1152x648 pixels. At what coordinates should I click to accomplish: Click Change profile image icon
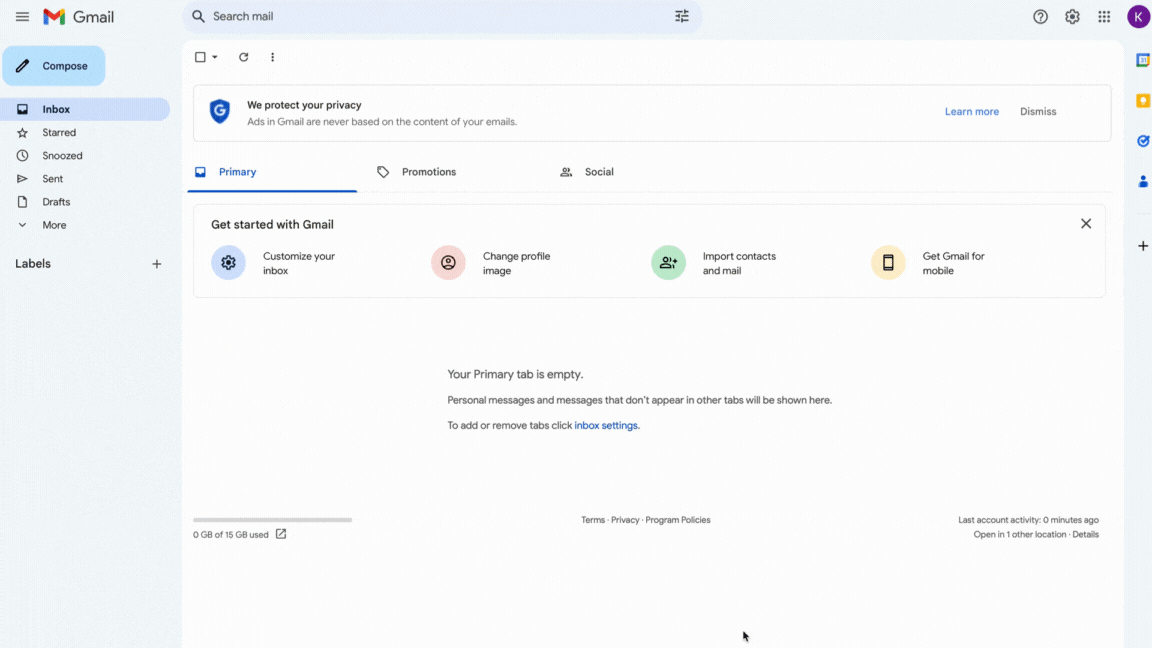448,262
